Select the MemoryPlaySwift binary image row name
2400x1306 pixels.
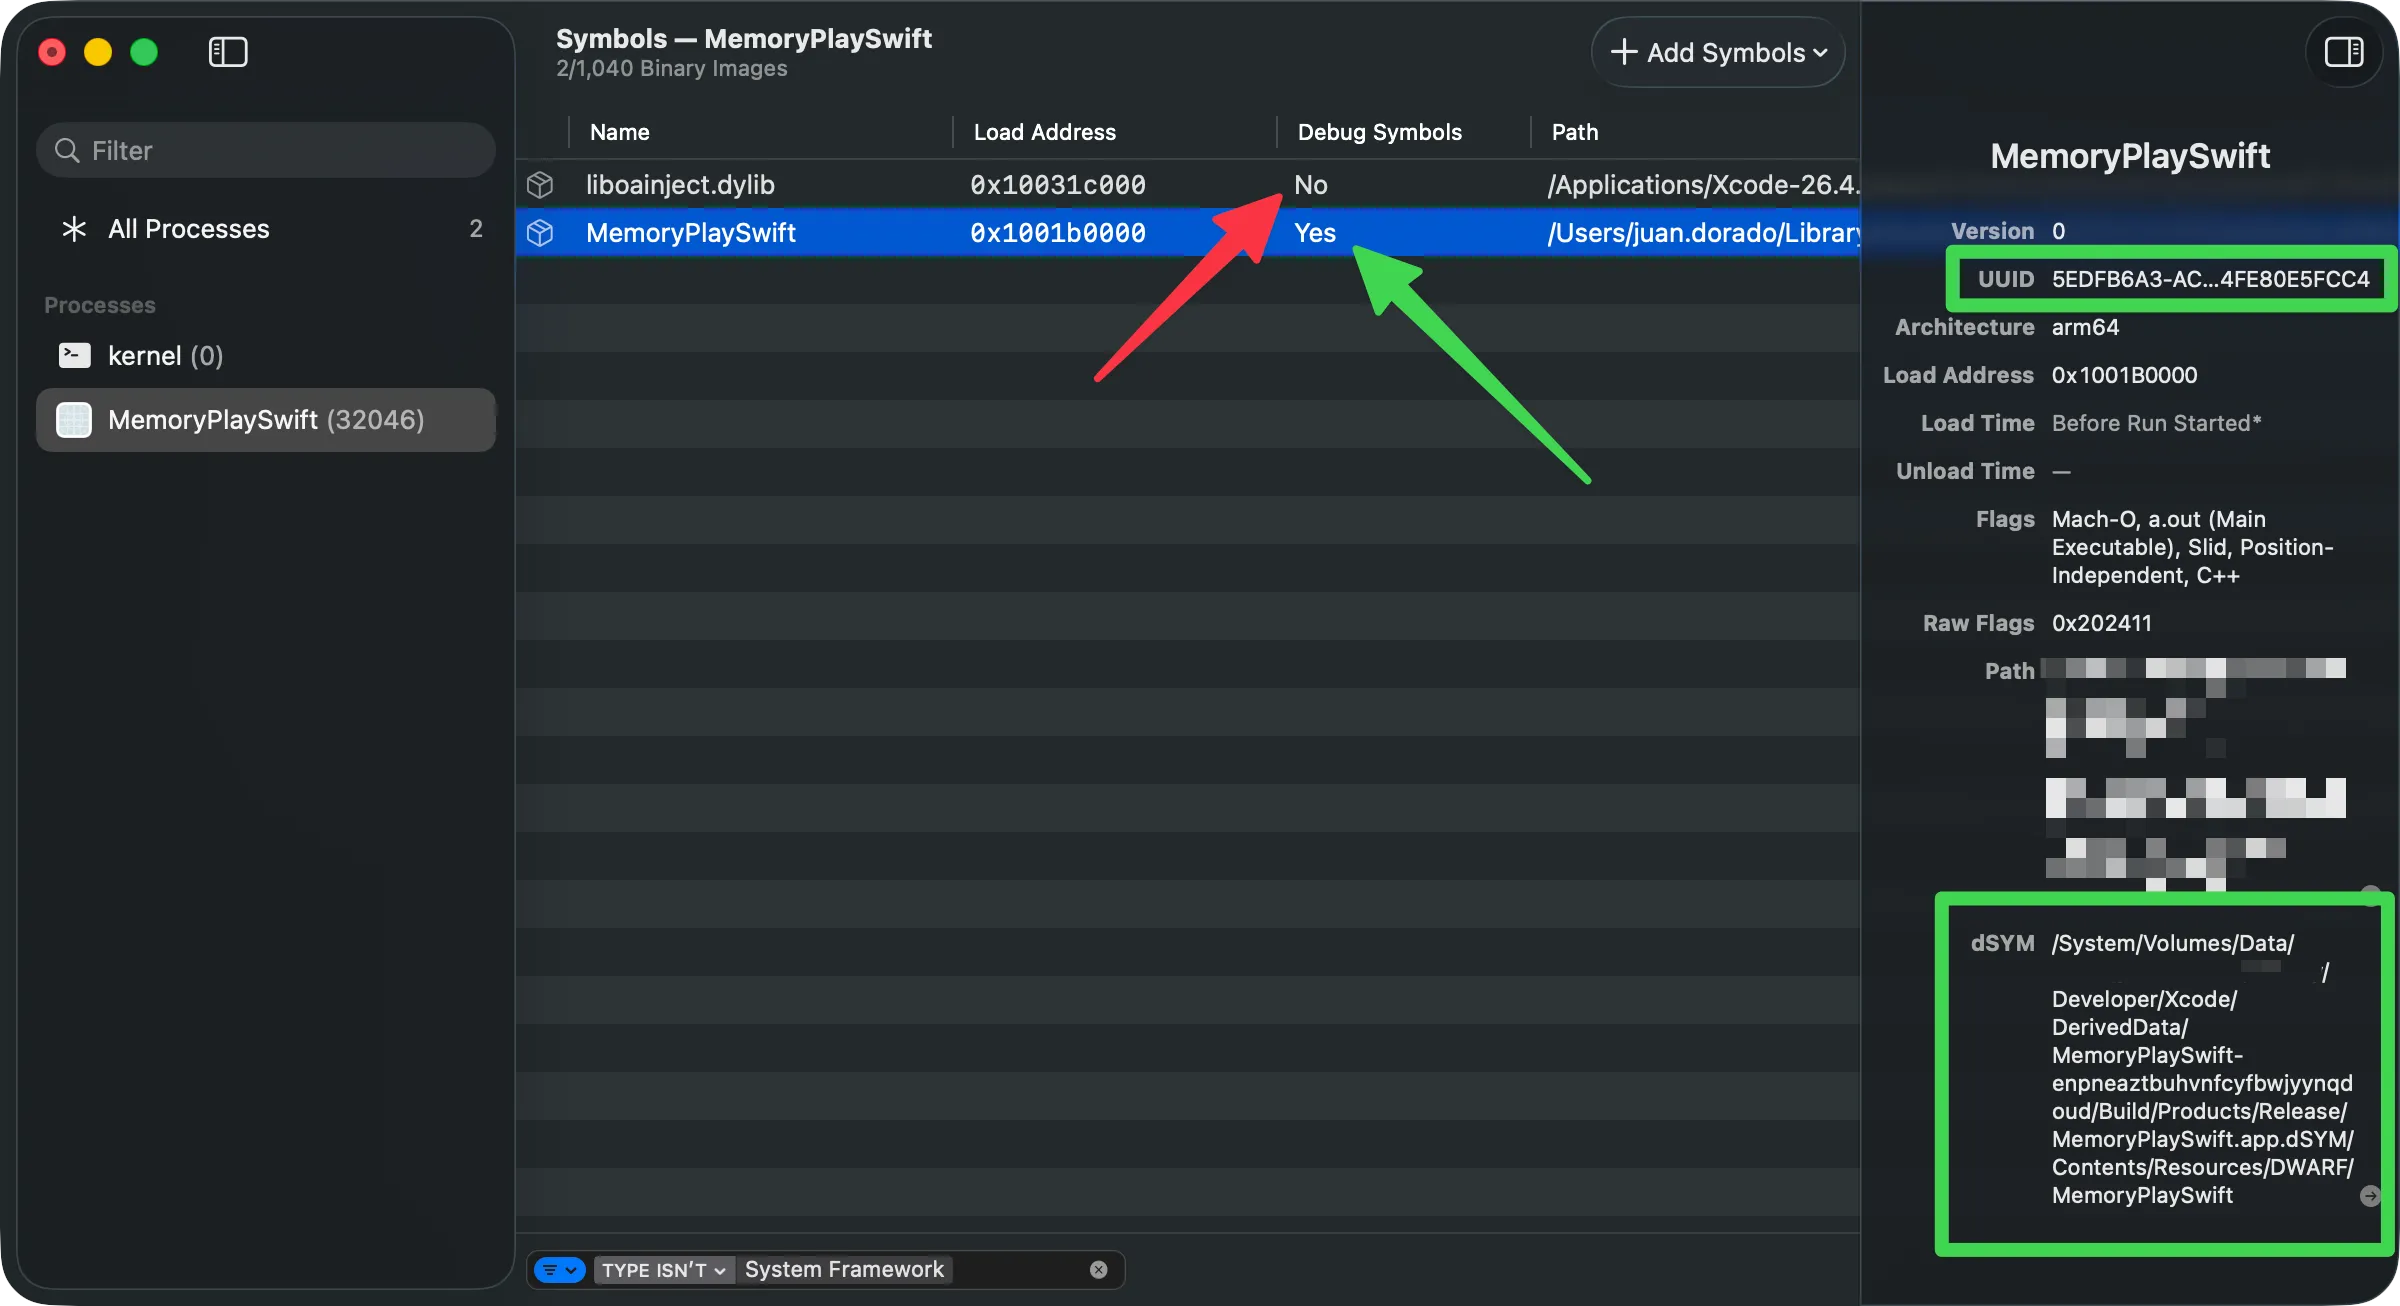tap(691, 233)
